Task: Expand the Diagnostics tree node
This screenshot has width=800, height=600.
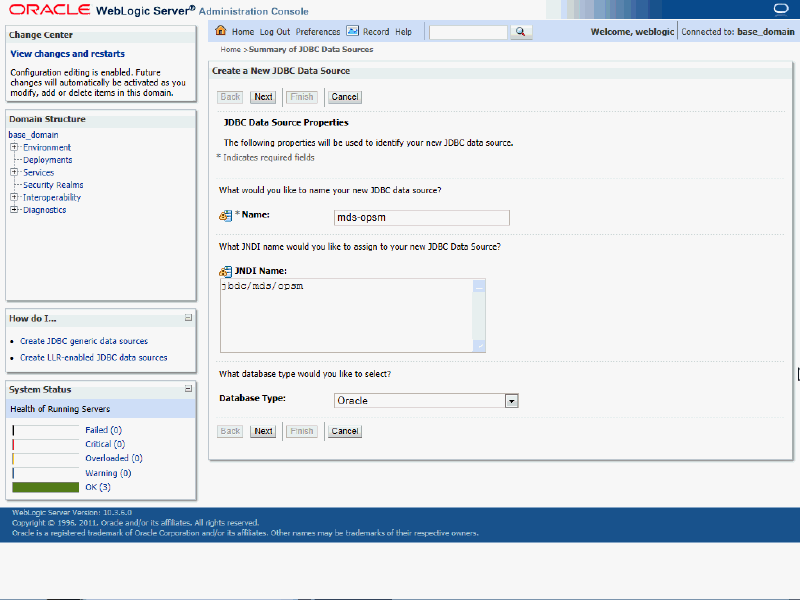Action: [14, 210]
